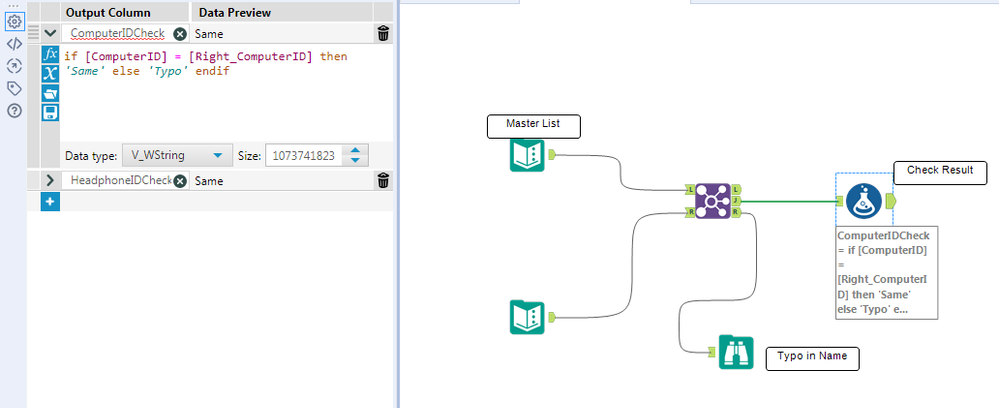
Task: Click the Join tool L input anchor
Action: 689,189
